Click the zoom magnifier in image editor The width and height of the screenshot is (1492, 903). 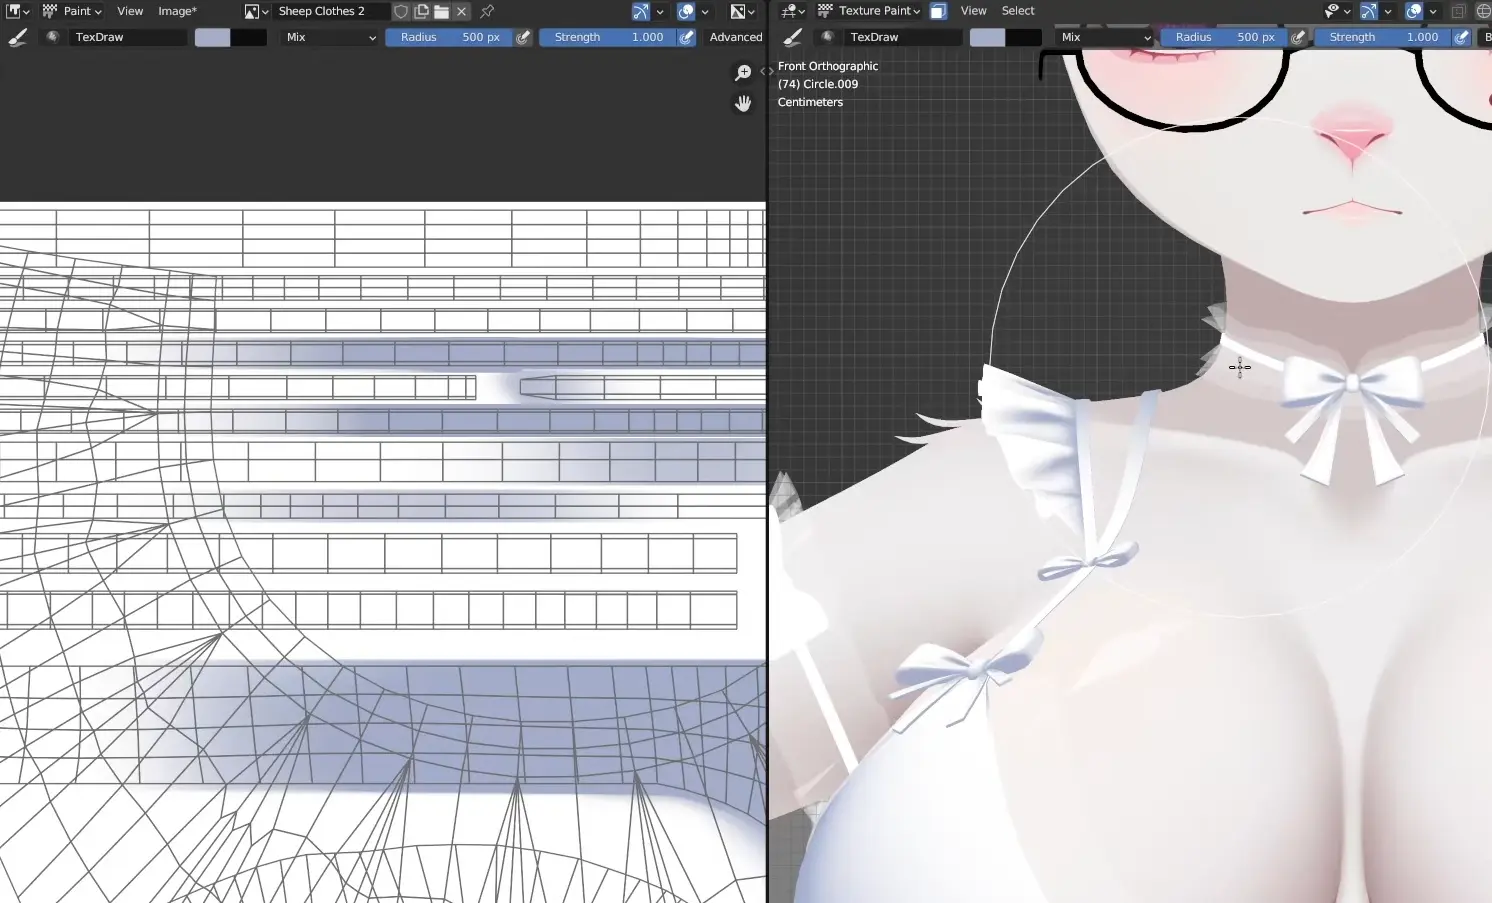point(743,73)
